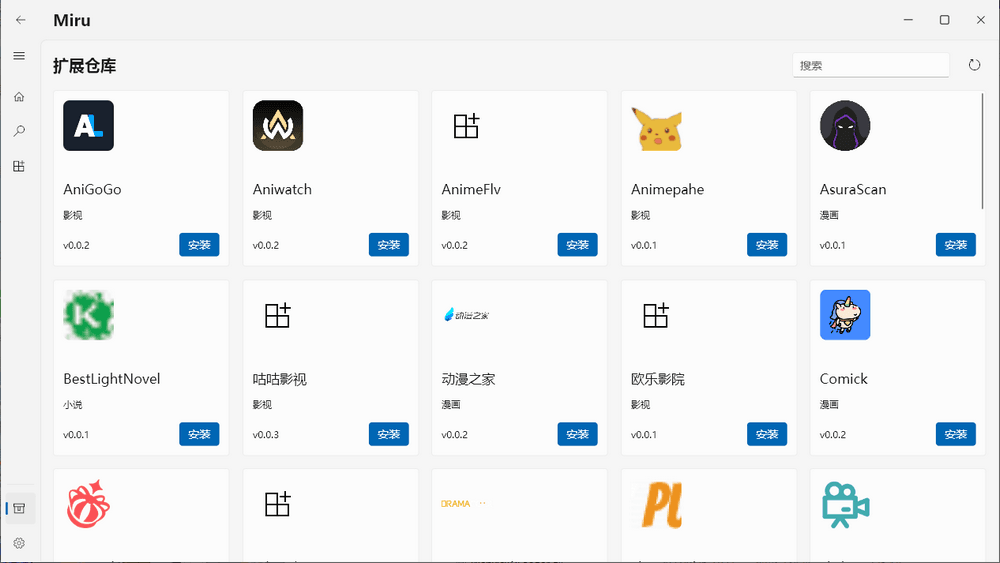
Task: Open the Home page from sidebar
Action: pos(19,97)
